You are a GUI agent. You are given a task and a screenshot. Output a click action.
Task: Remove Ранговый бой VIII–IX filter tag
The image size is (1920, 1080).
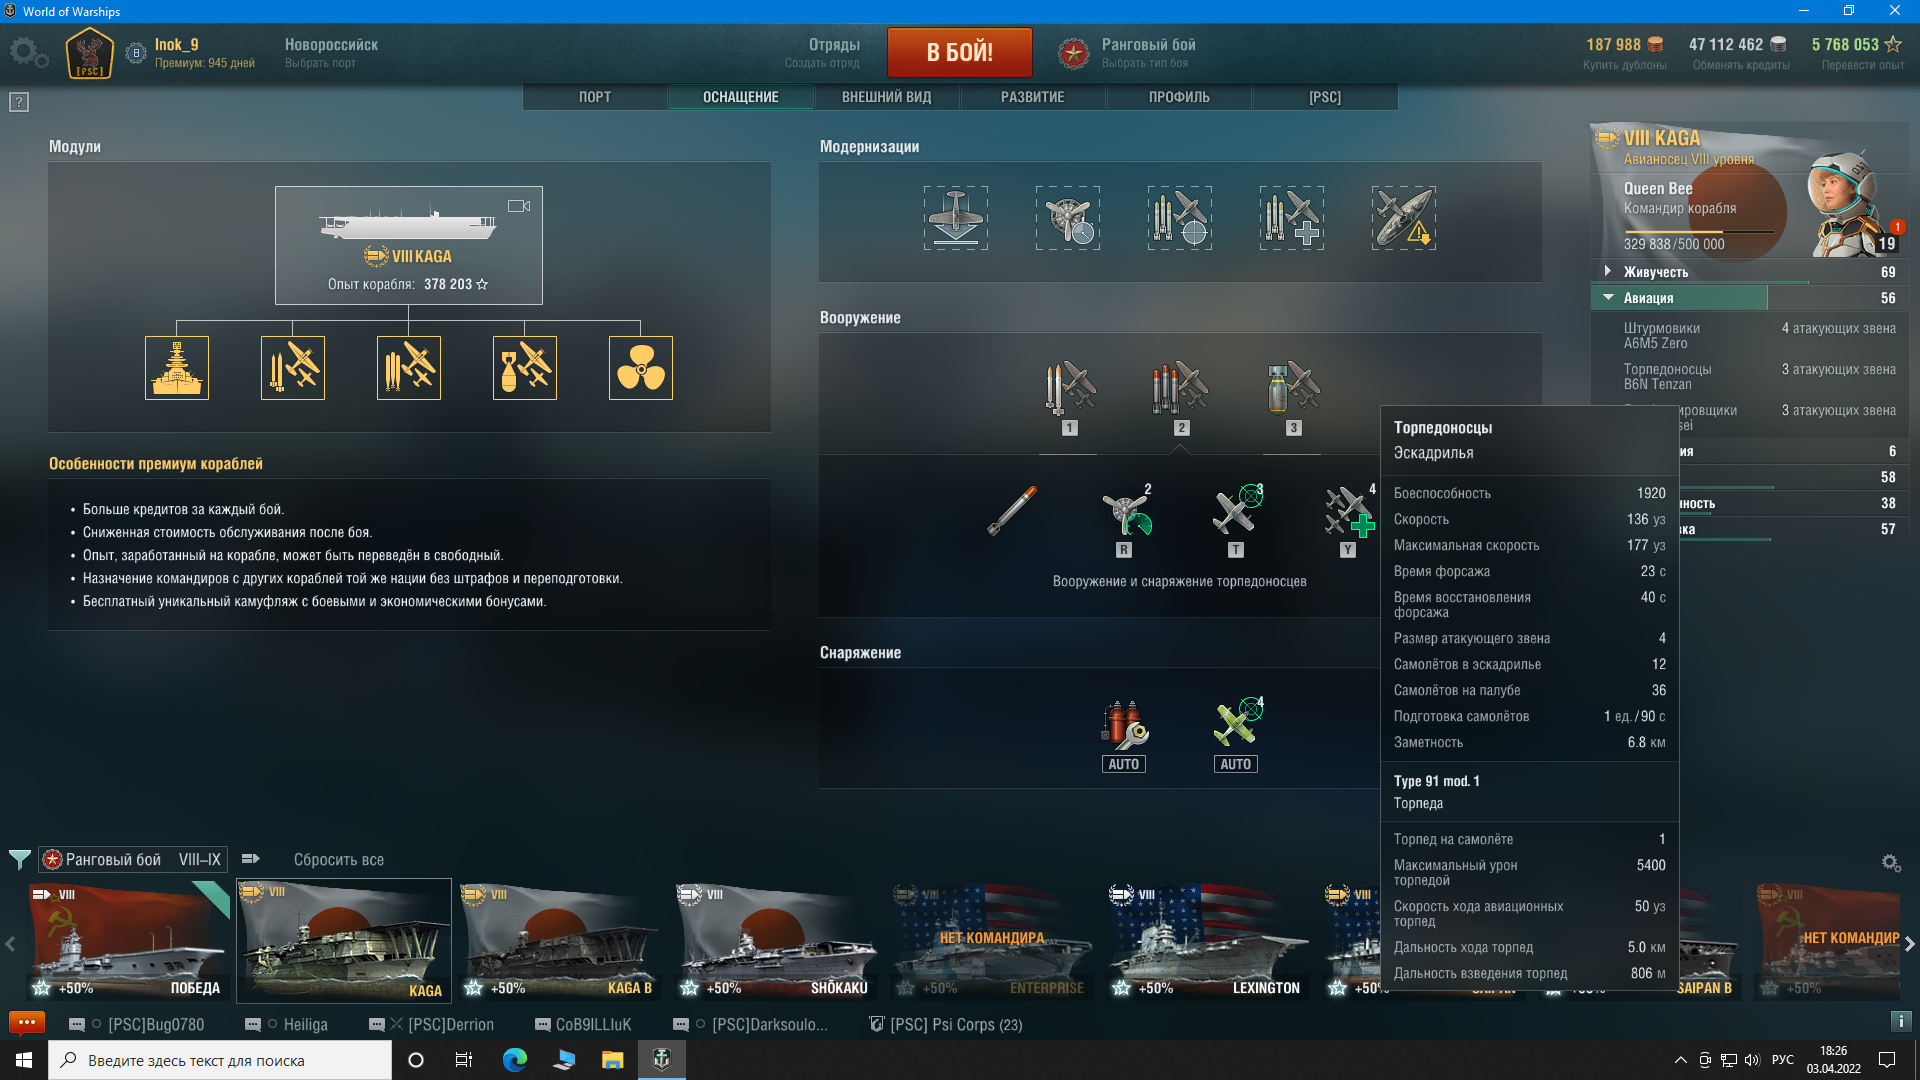point(133,859)
